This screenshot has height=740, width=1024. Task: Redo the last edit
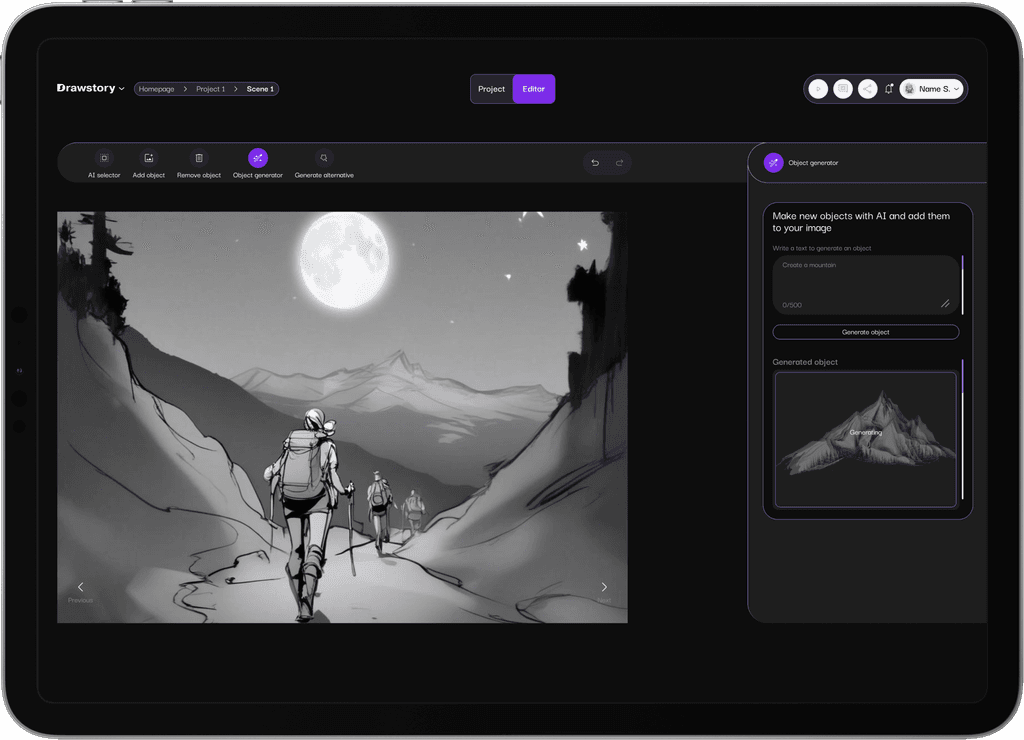pyautogui.click(x=620, y=162)
